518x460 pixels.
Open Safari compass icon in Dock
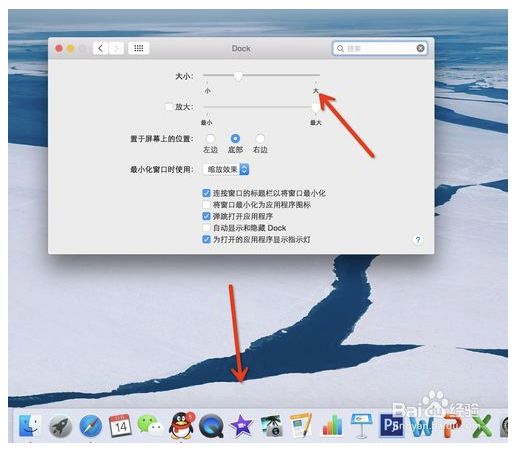(91, 426)
